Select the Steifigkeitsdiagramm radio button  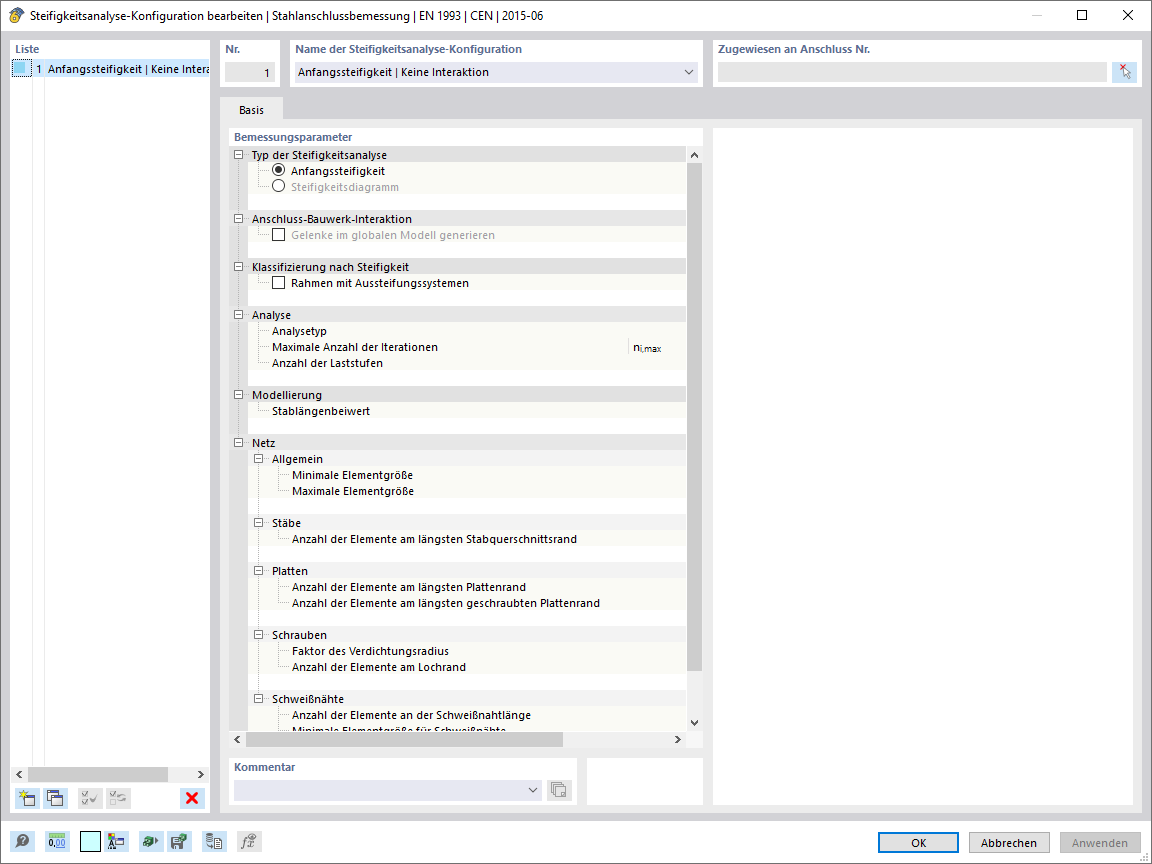(x=278, y=187)
